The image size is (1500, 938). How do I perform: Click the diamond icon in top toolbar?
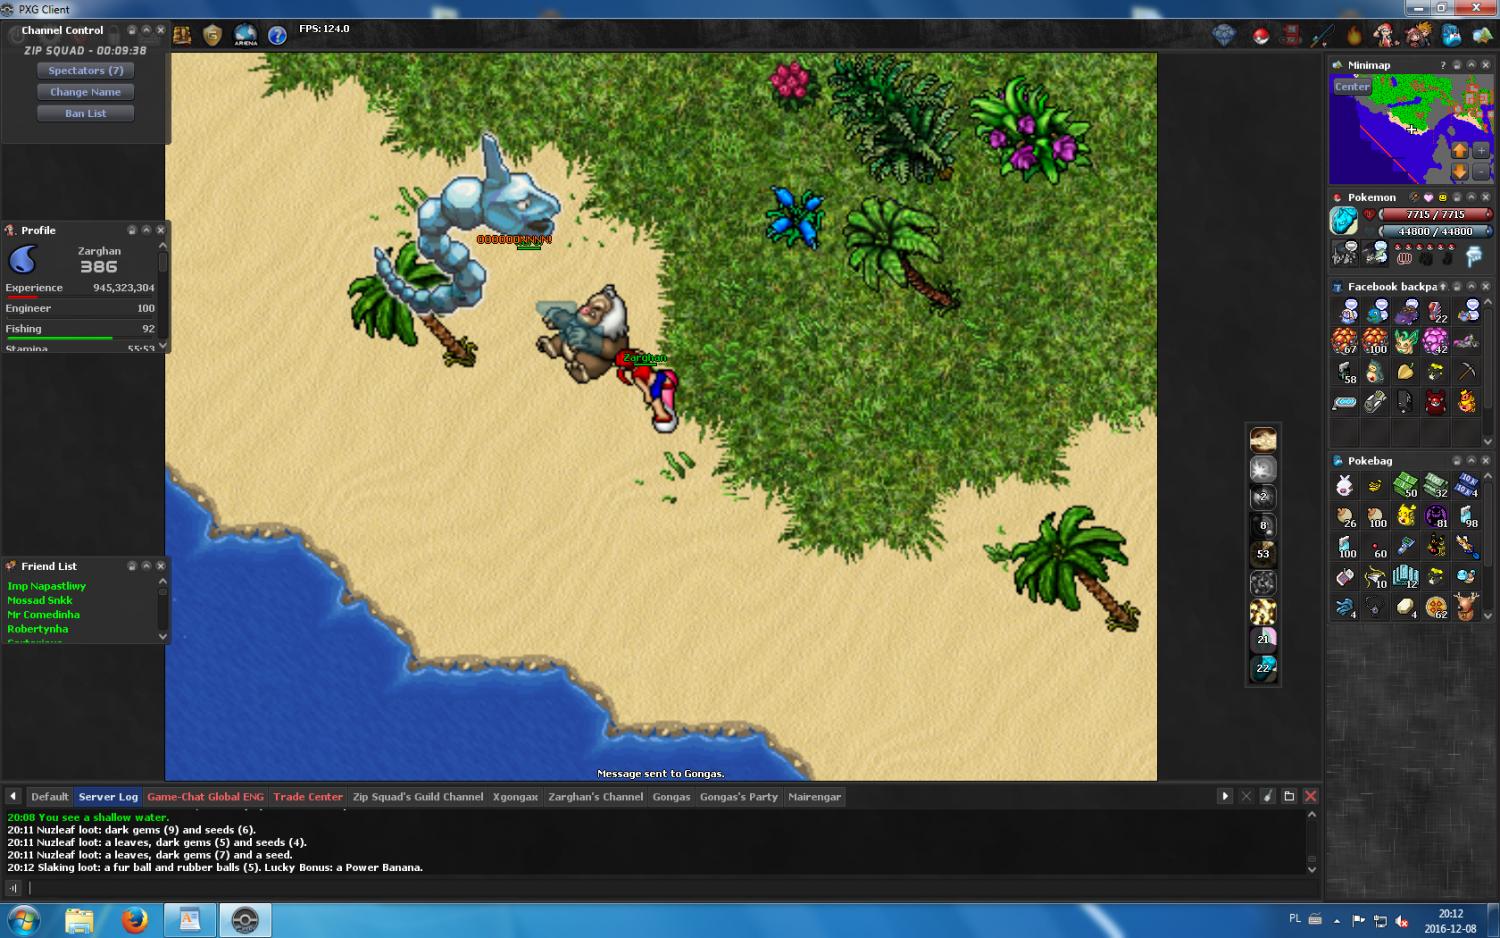tap(1224, 37)
